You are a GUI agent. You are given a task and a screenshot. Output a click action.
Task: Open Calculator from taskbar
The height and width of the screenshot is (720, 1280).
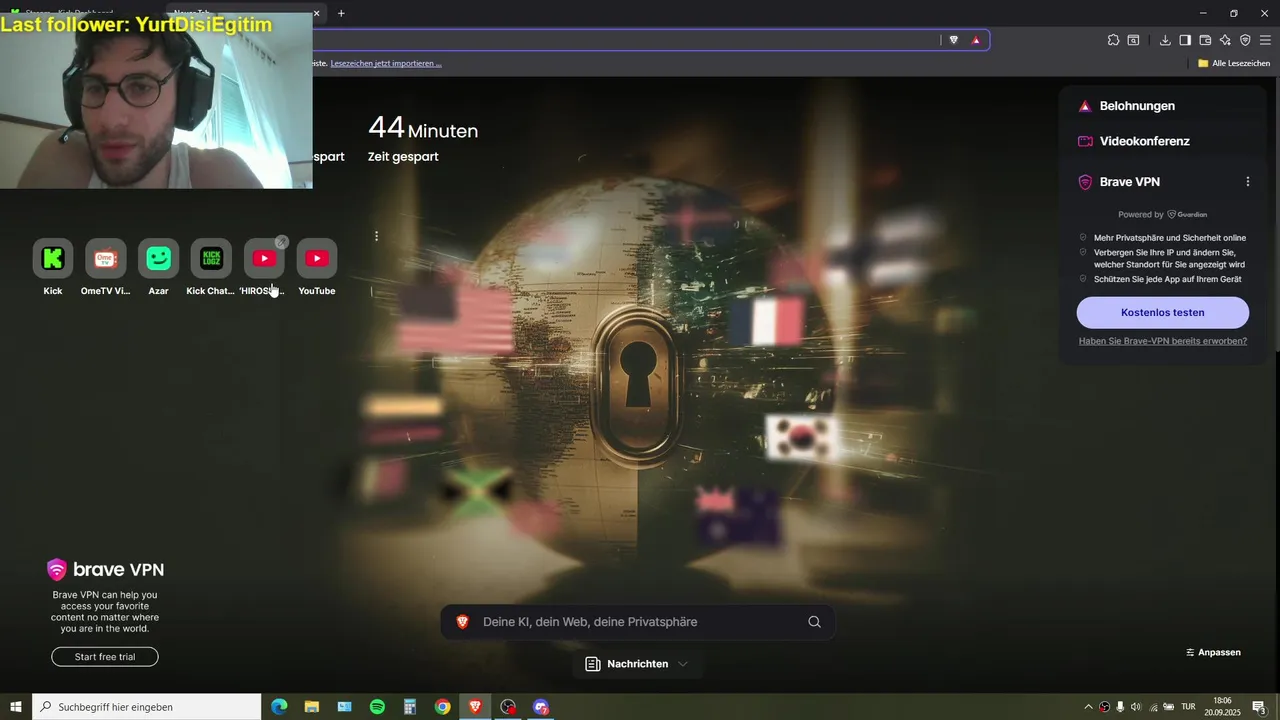pos(410,707)
